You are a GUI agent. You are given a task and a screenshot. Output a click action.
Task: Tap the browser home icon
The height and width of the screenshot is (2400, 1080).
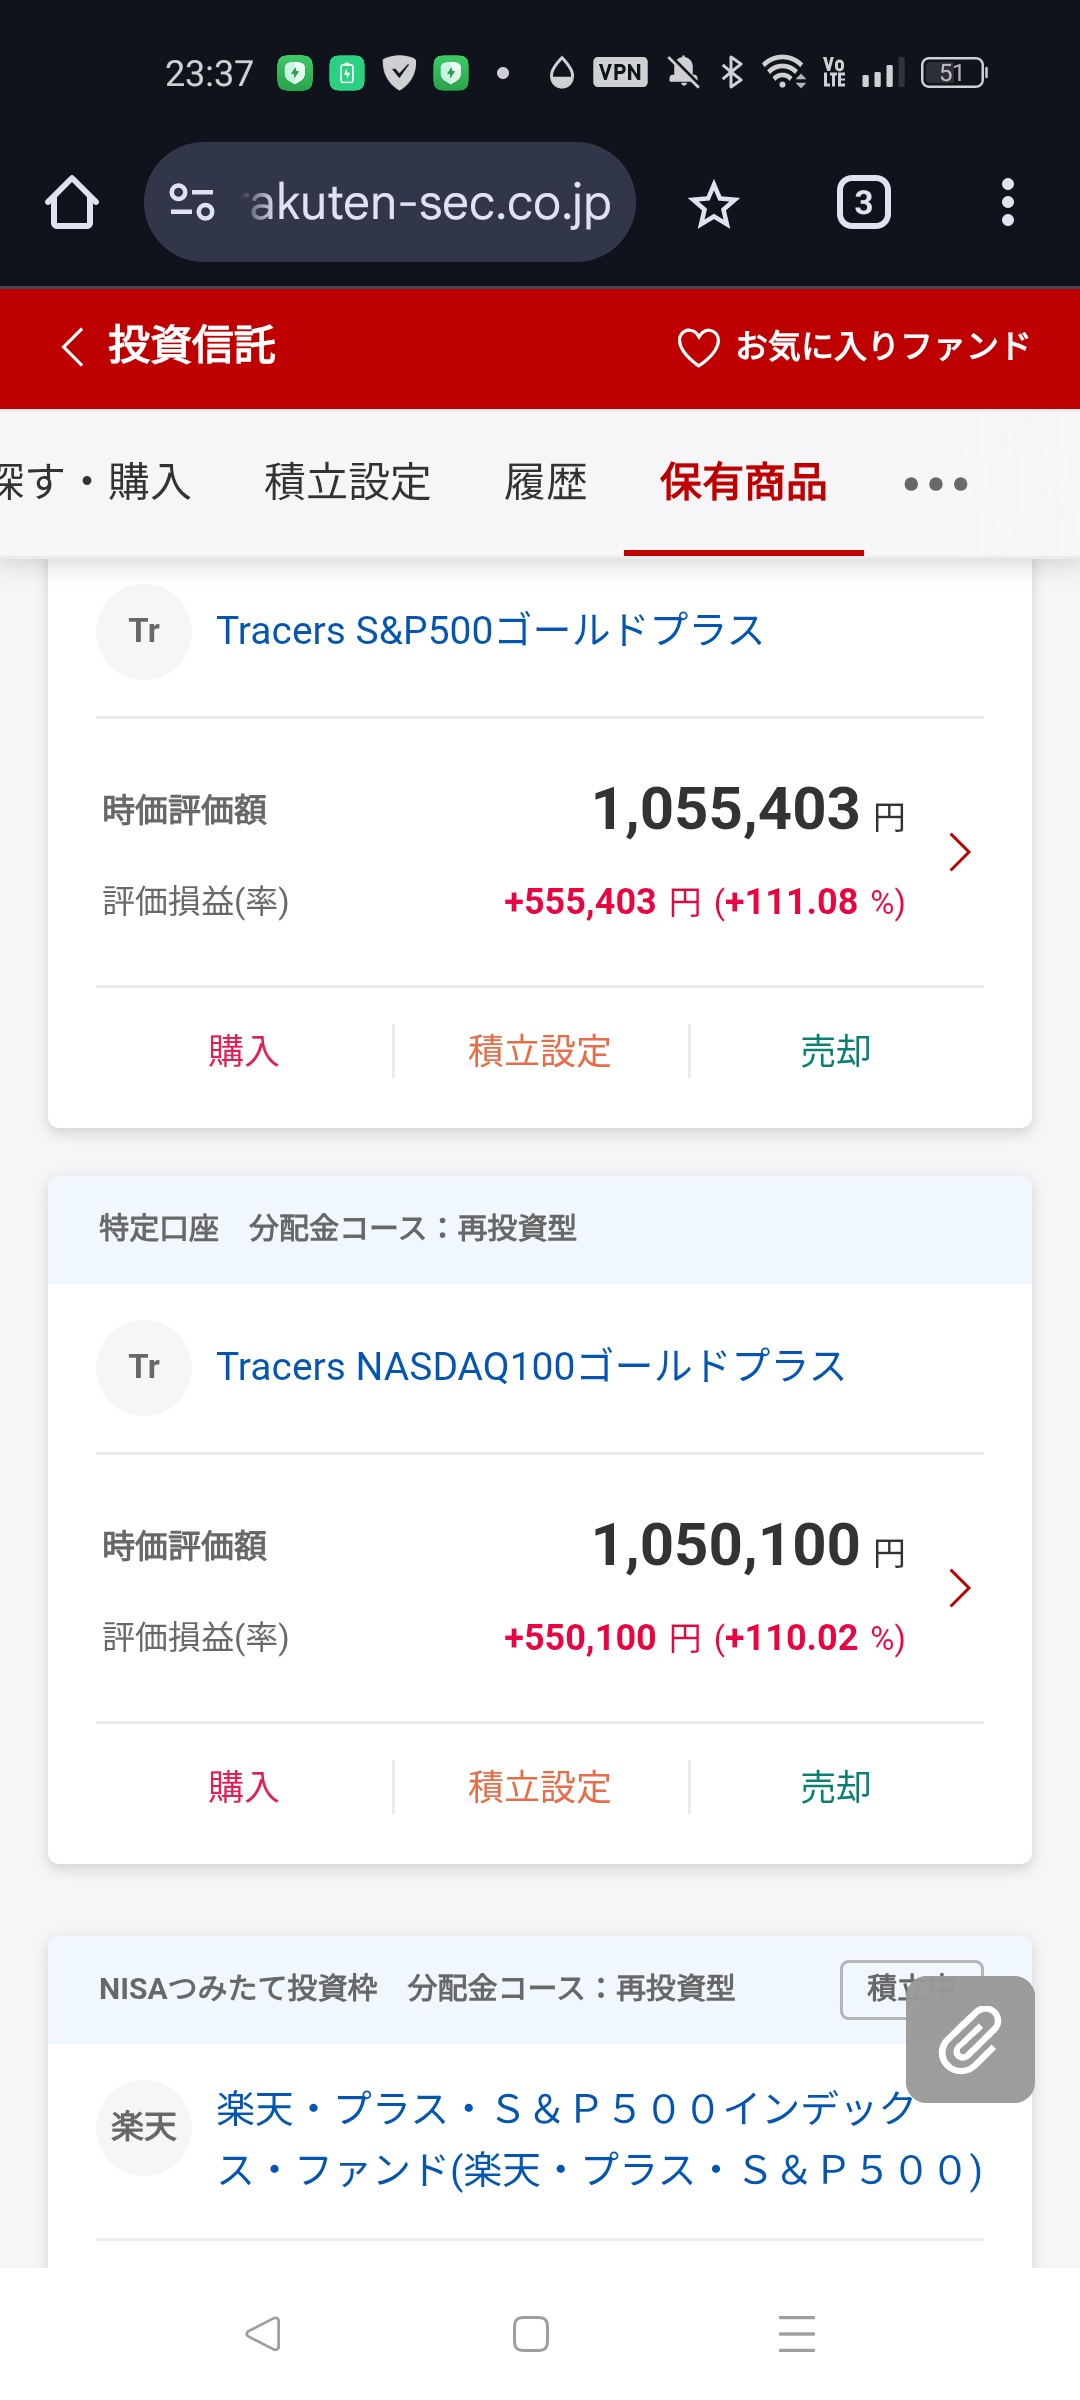point(72,203)
